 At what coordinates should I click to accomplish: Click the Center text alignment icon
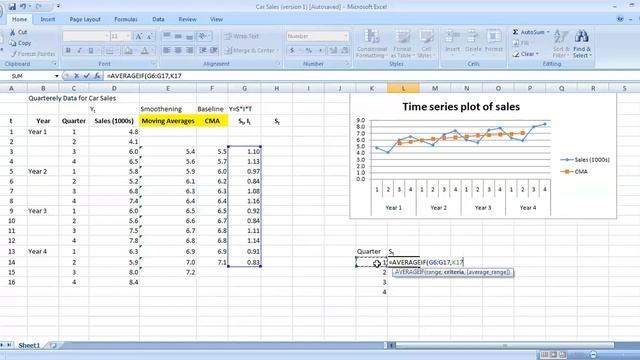(x=178, y=50)
